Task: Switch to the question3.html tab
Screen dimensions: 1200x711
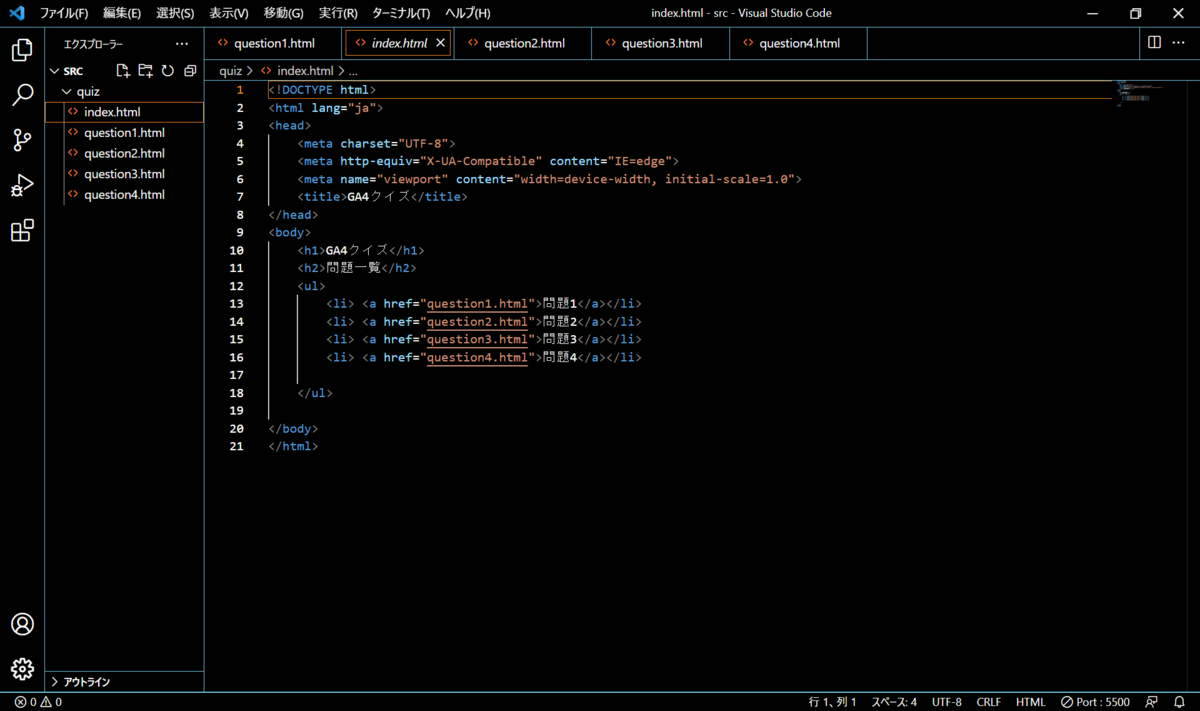Action: tap(661, 44)
